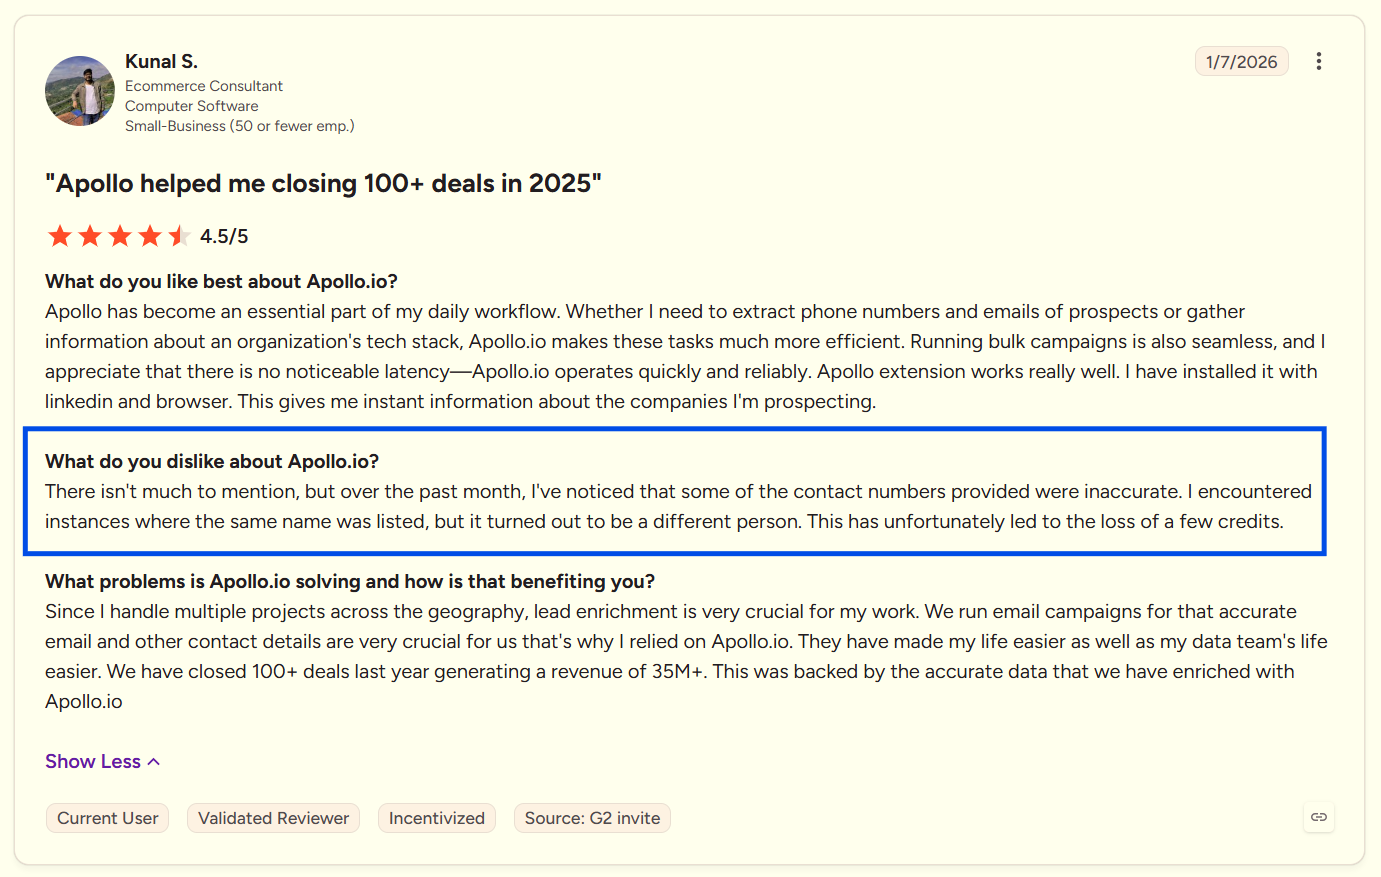Image resolution: width=1381 pixels, height=877 pixels.
Task: Open Kunal S. profile picture
Action: coord(80,91)
